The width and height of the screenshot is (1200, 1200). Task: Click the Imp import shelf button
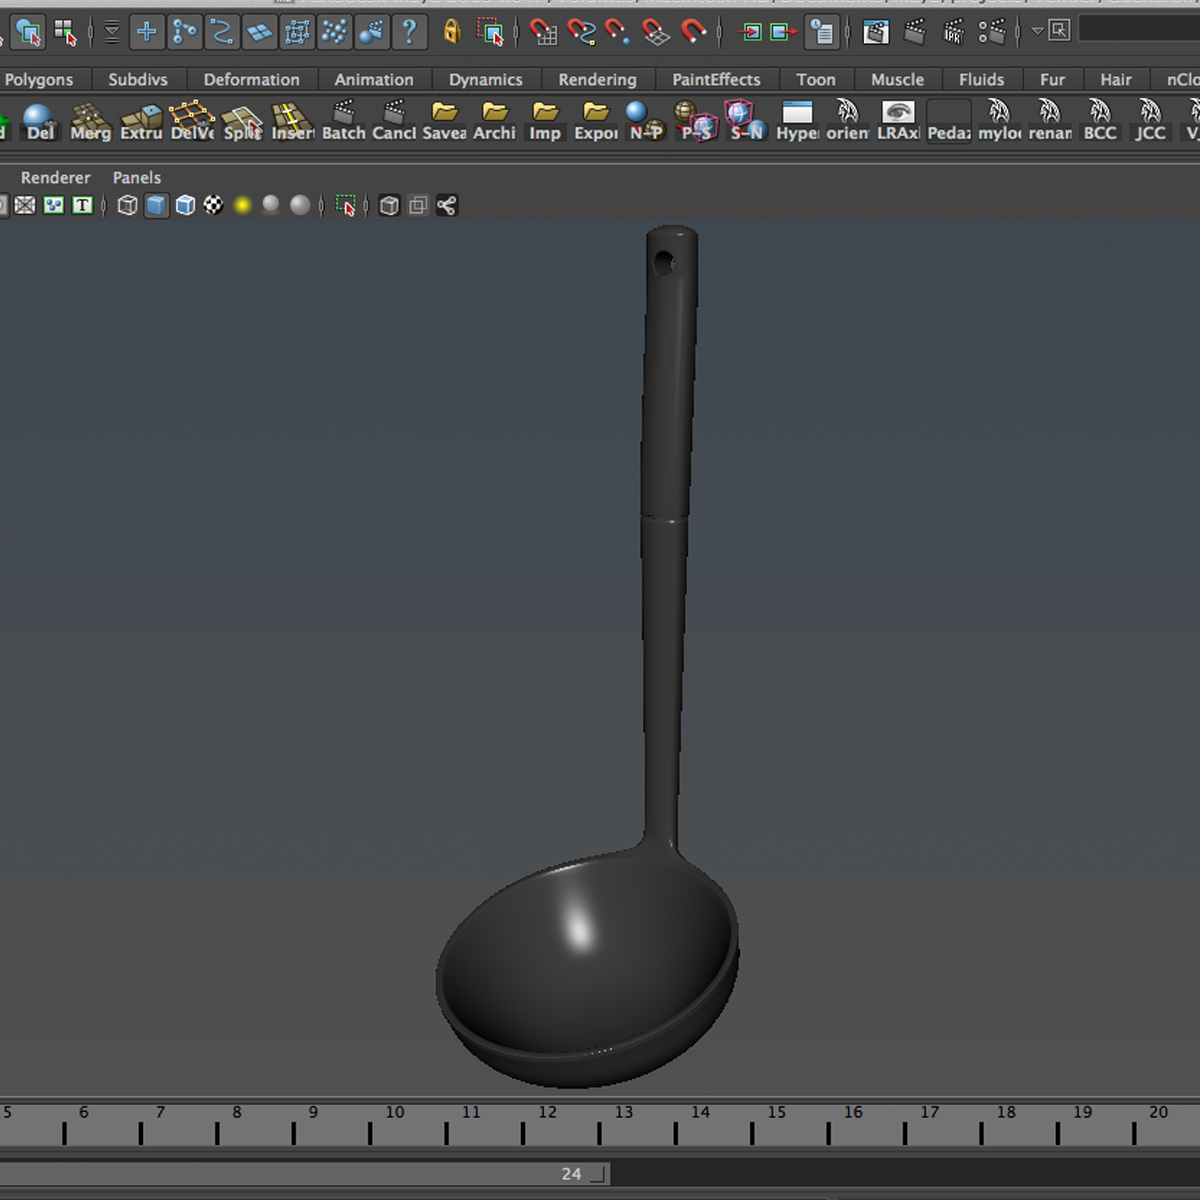point(545,121)
